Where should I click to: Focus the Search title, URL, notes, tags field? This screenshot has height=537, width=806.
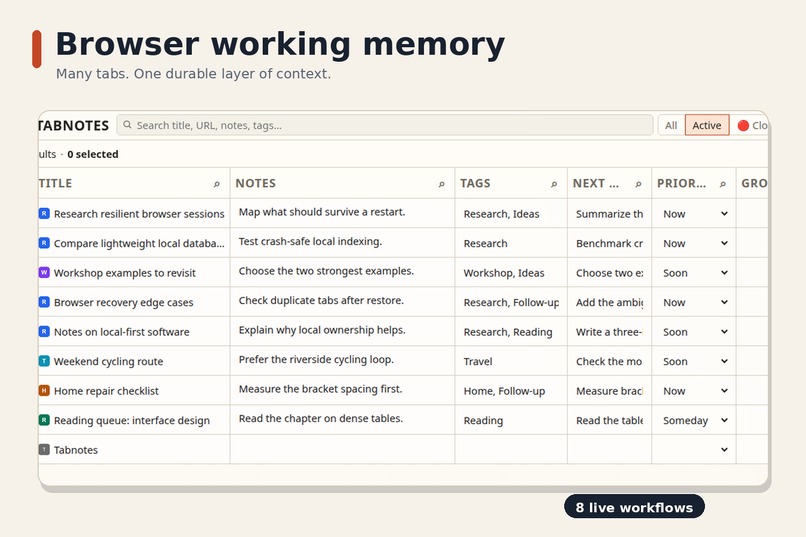pos(385,125)
